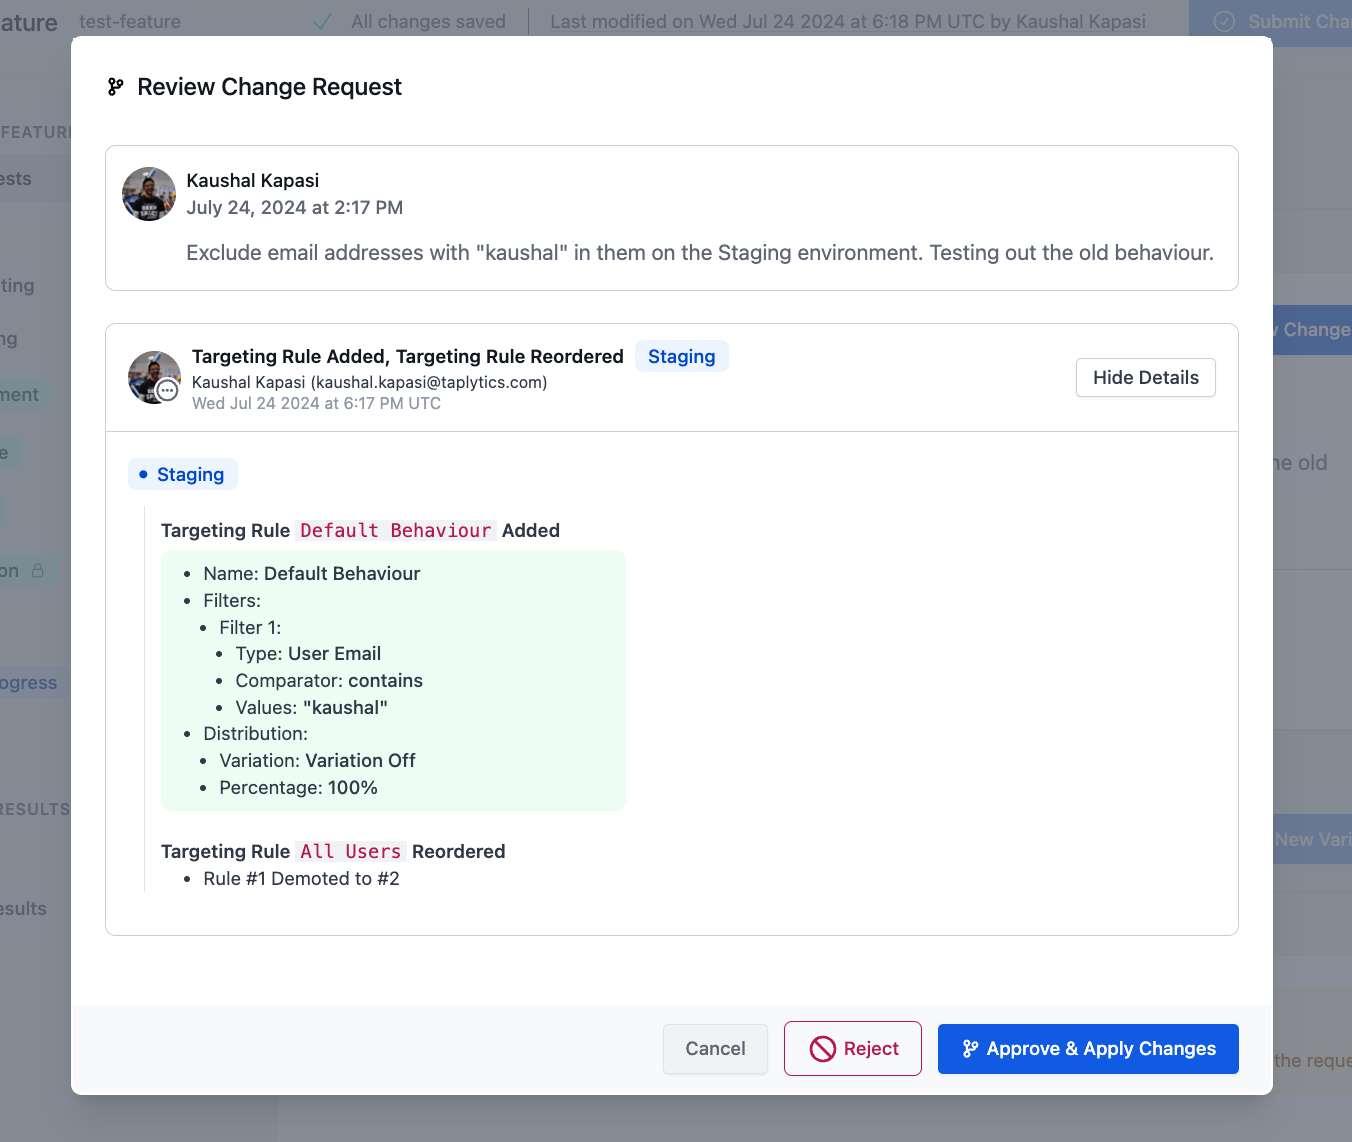Toggle the Staging badge next to the change title
The width and height of the screenshot is (1352, 1142).
click(681, 356)
